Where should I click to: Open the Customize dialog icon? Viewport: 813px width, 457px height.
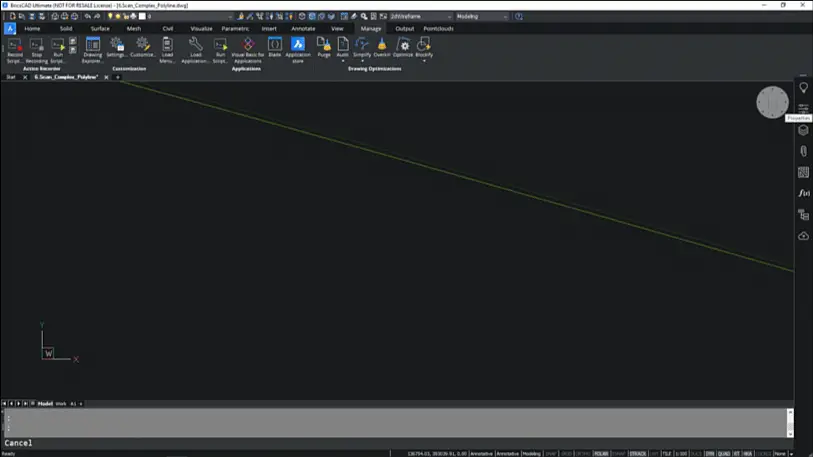tap(142, 47)
